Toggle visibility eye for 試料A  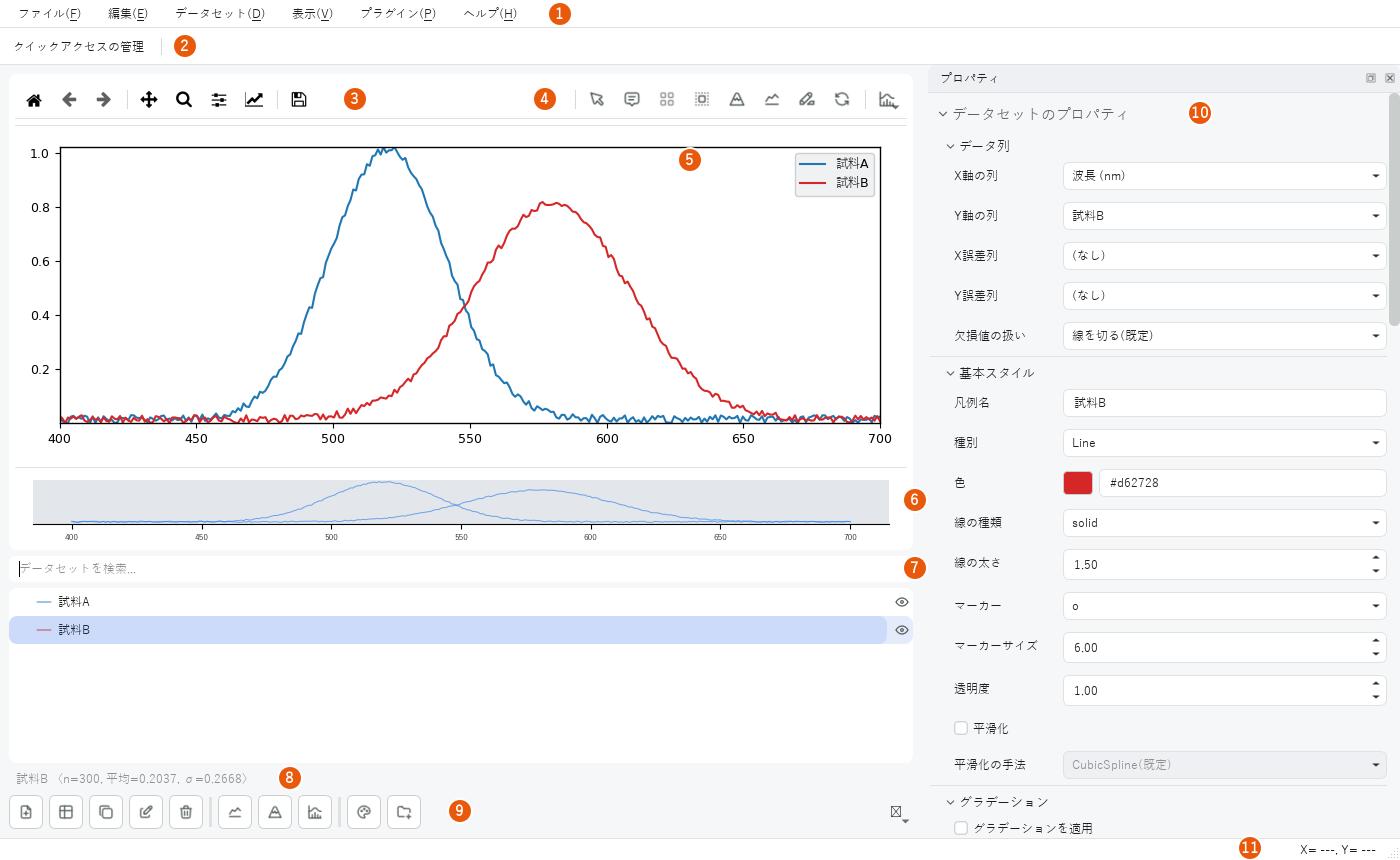click(x=902, y=602)
